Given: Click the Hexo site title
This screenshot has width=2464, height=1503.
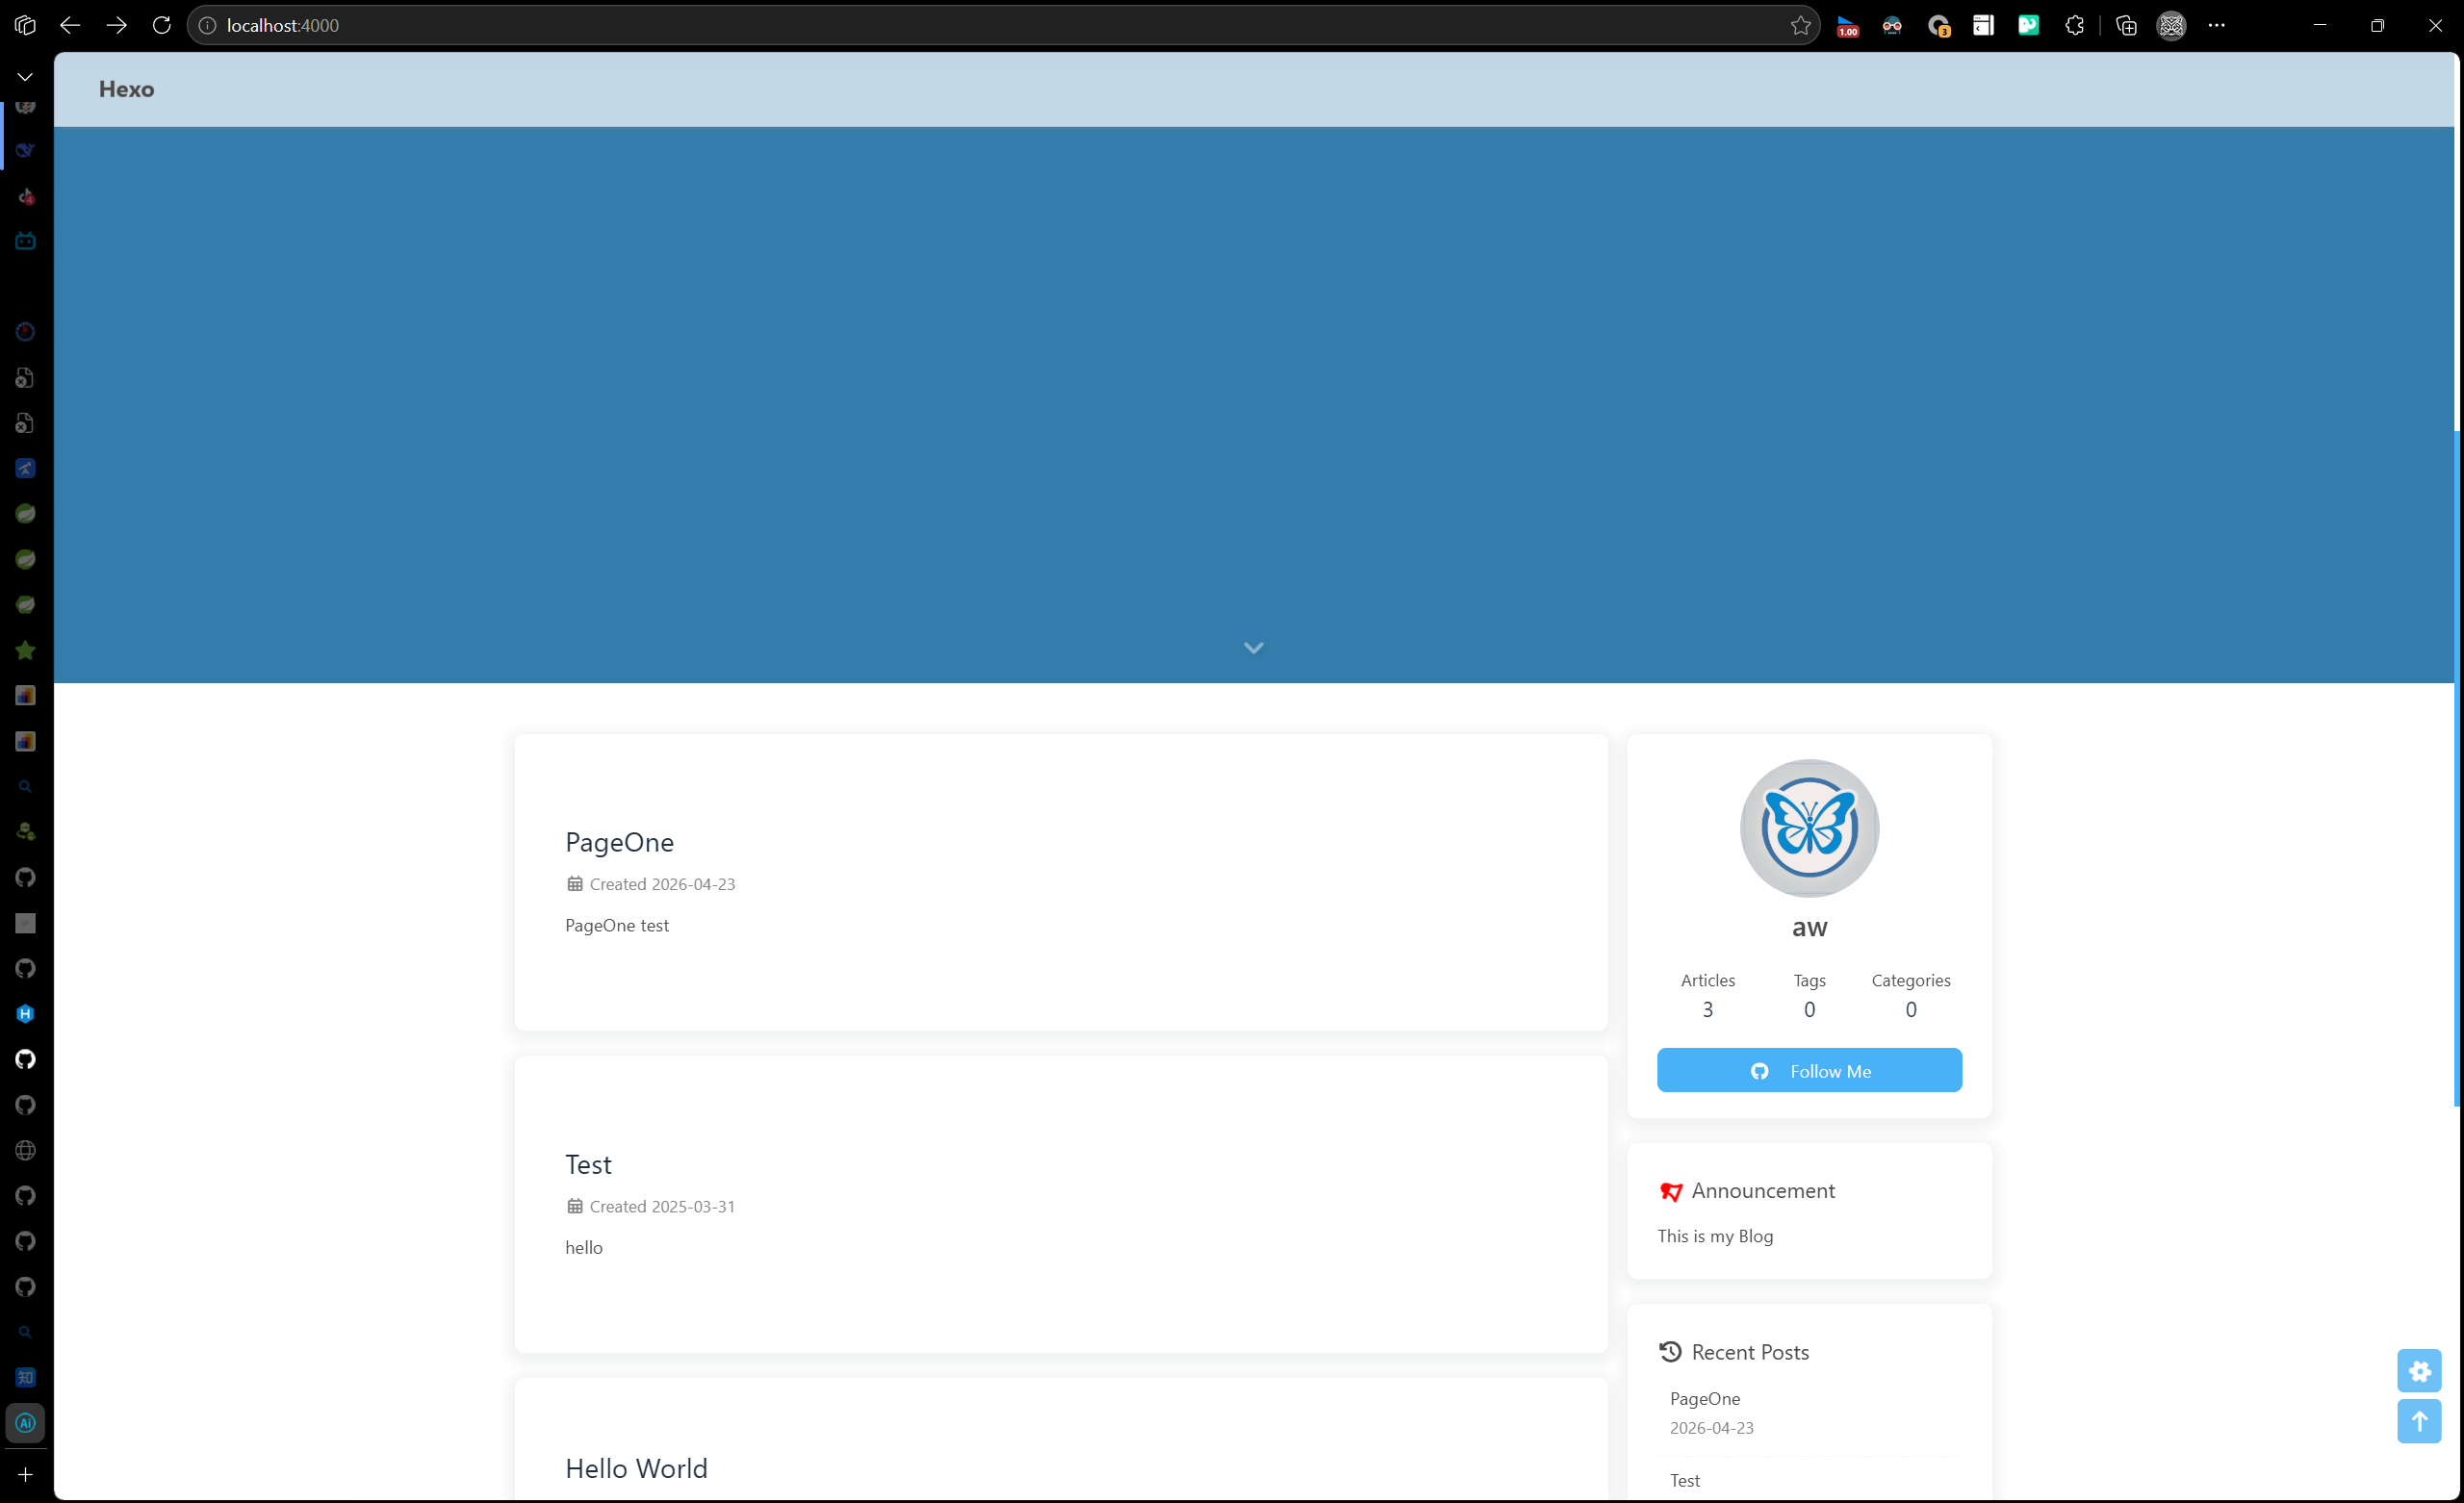Looking at the screenshot, I should 126,89.
